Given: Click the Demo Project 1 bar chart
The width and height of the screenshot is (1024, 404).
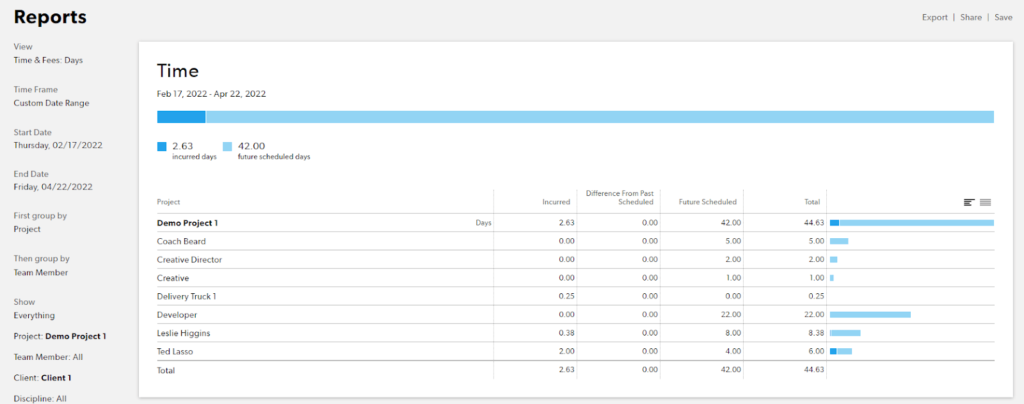Looking at the screenshot, I should click(x=912, y=223).
